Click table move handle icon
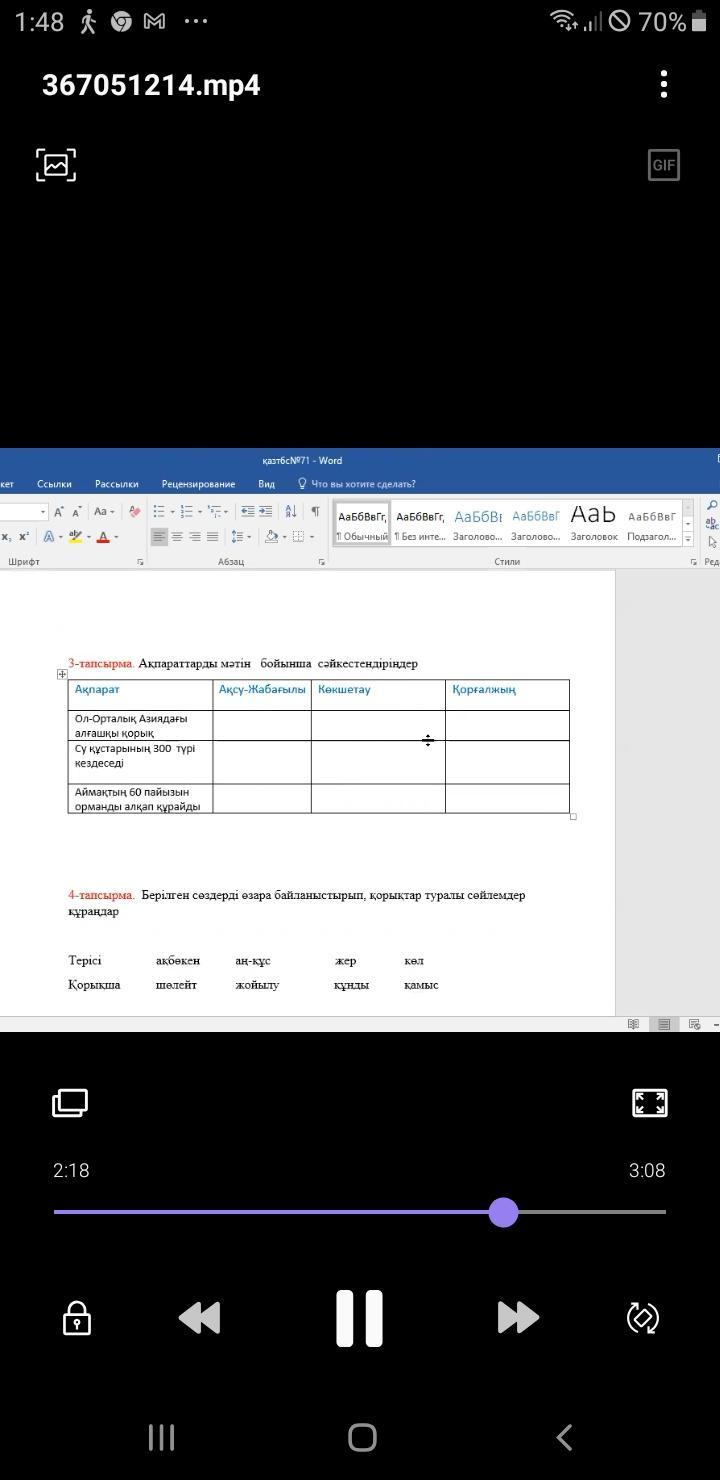Image resolution: width=720 pixels, height=1480 pixels. click(62, 674)
